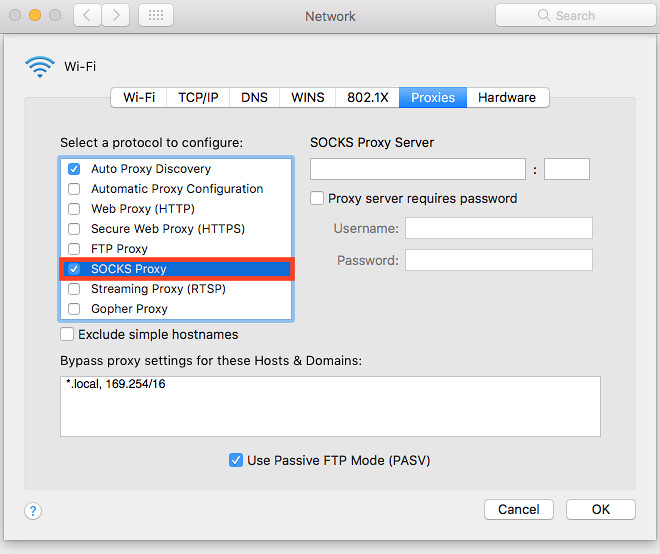Click the magnifier icon in Search
660x554 pixels.
coord(543,16)
